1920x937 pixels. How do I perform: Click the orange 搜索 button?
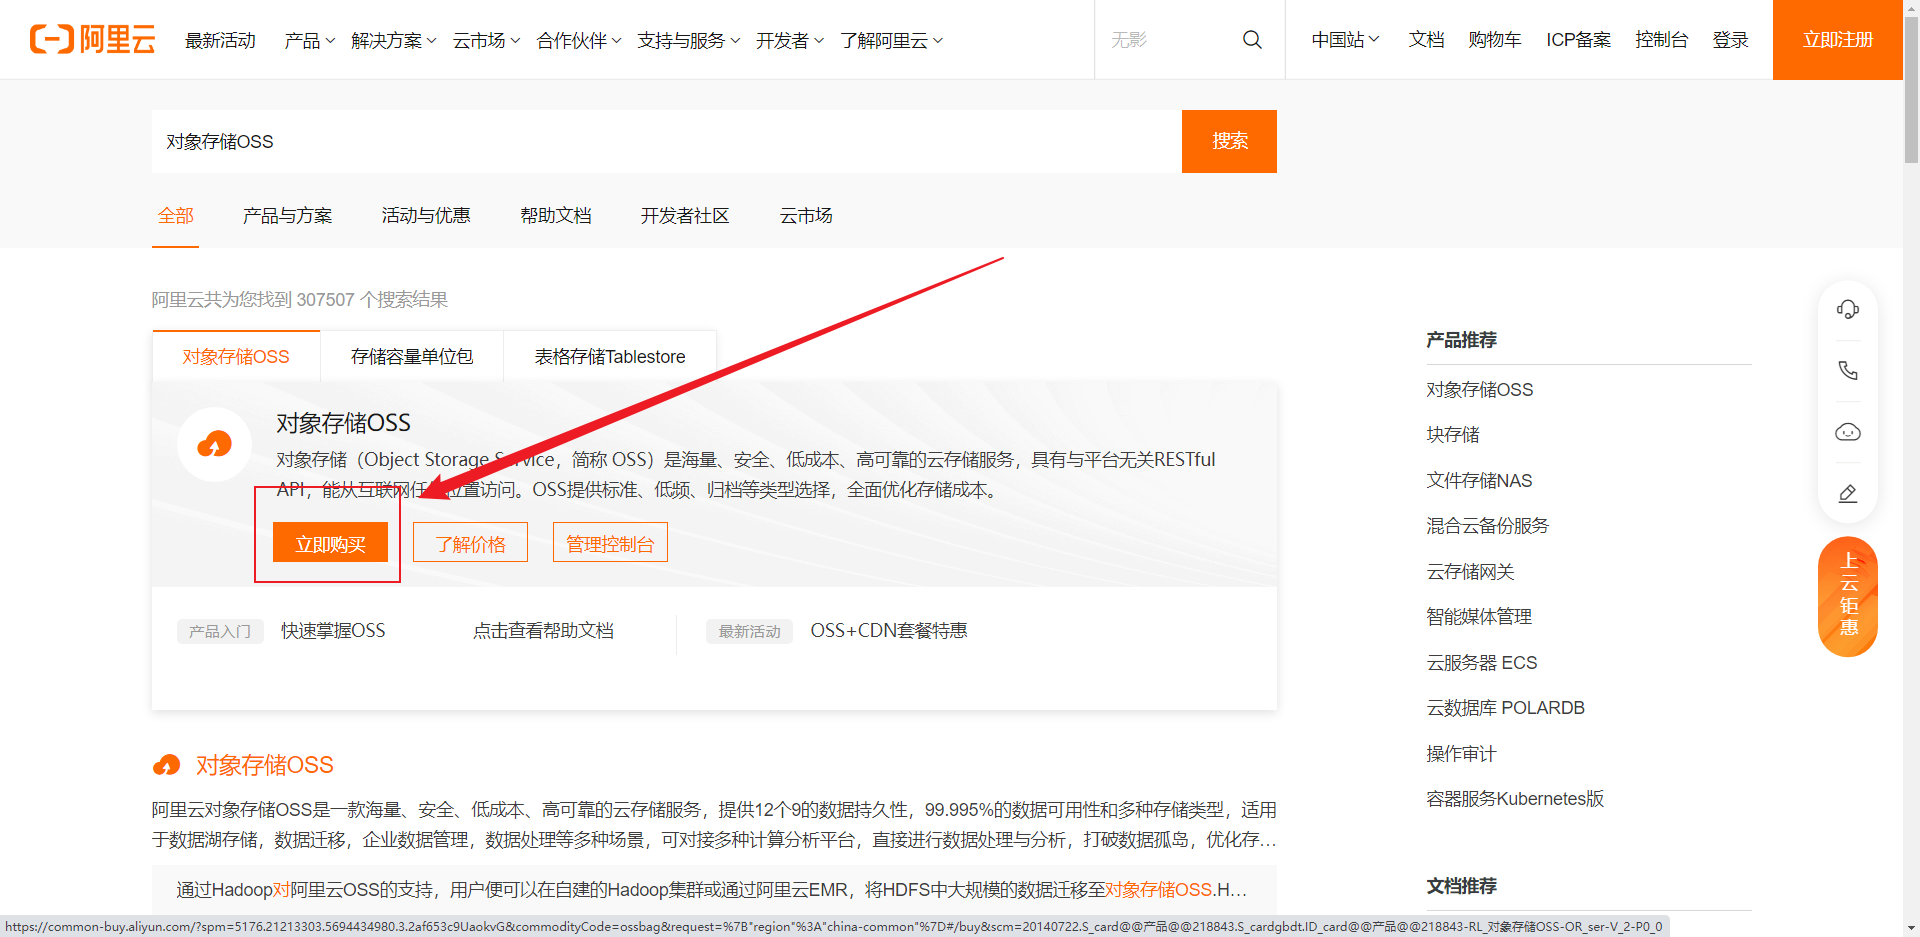pos(1229,141)
